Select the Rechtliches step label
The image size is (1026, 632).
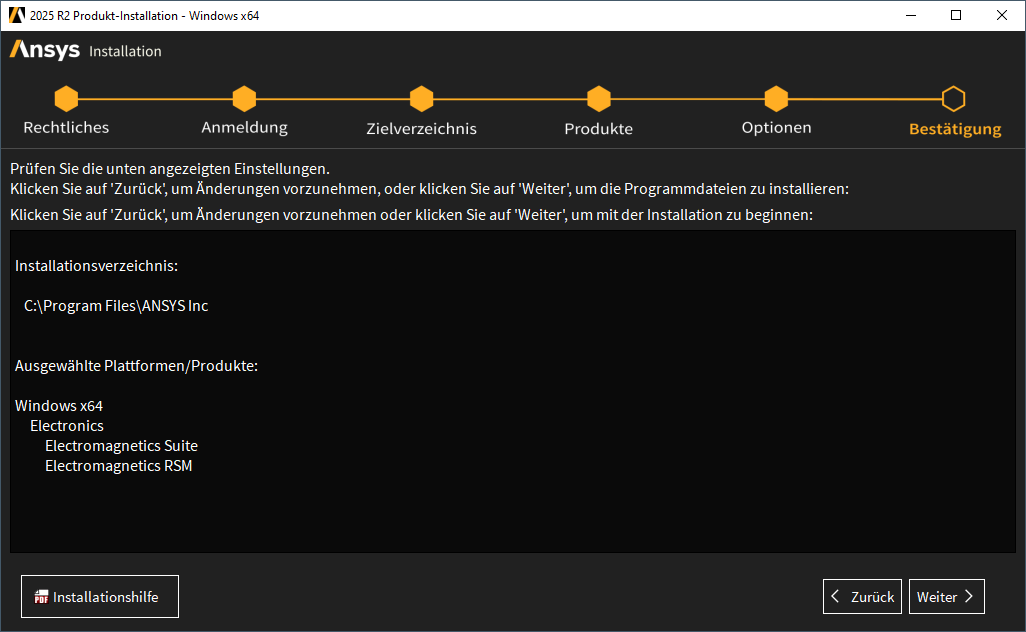[66, 128]
